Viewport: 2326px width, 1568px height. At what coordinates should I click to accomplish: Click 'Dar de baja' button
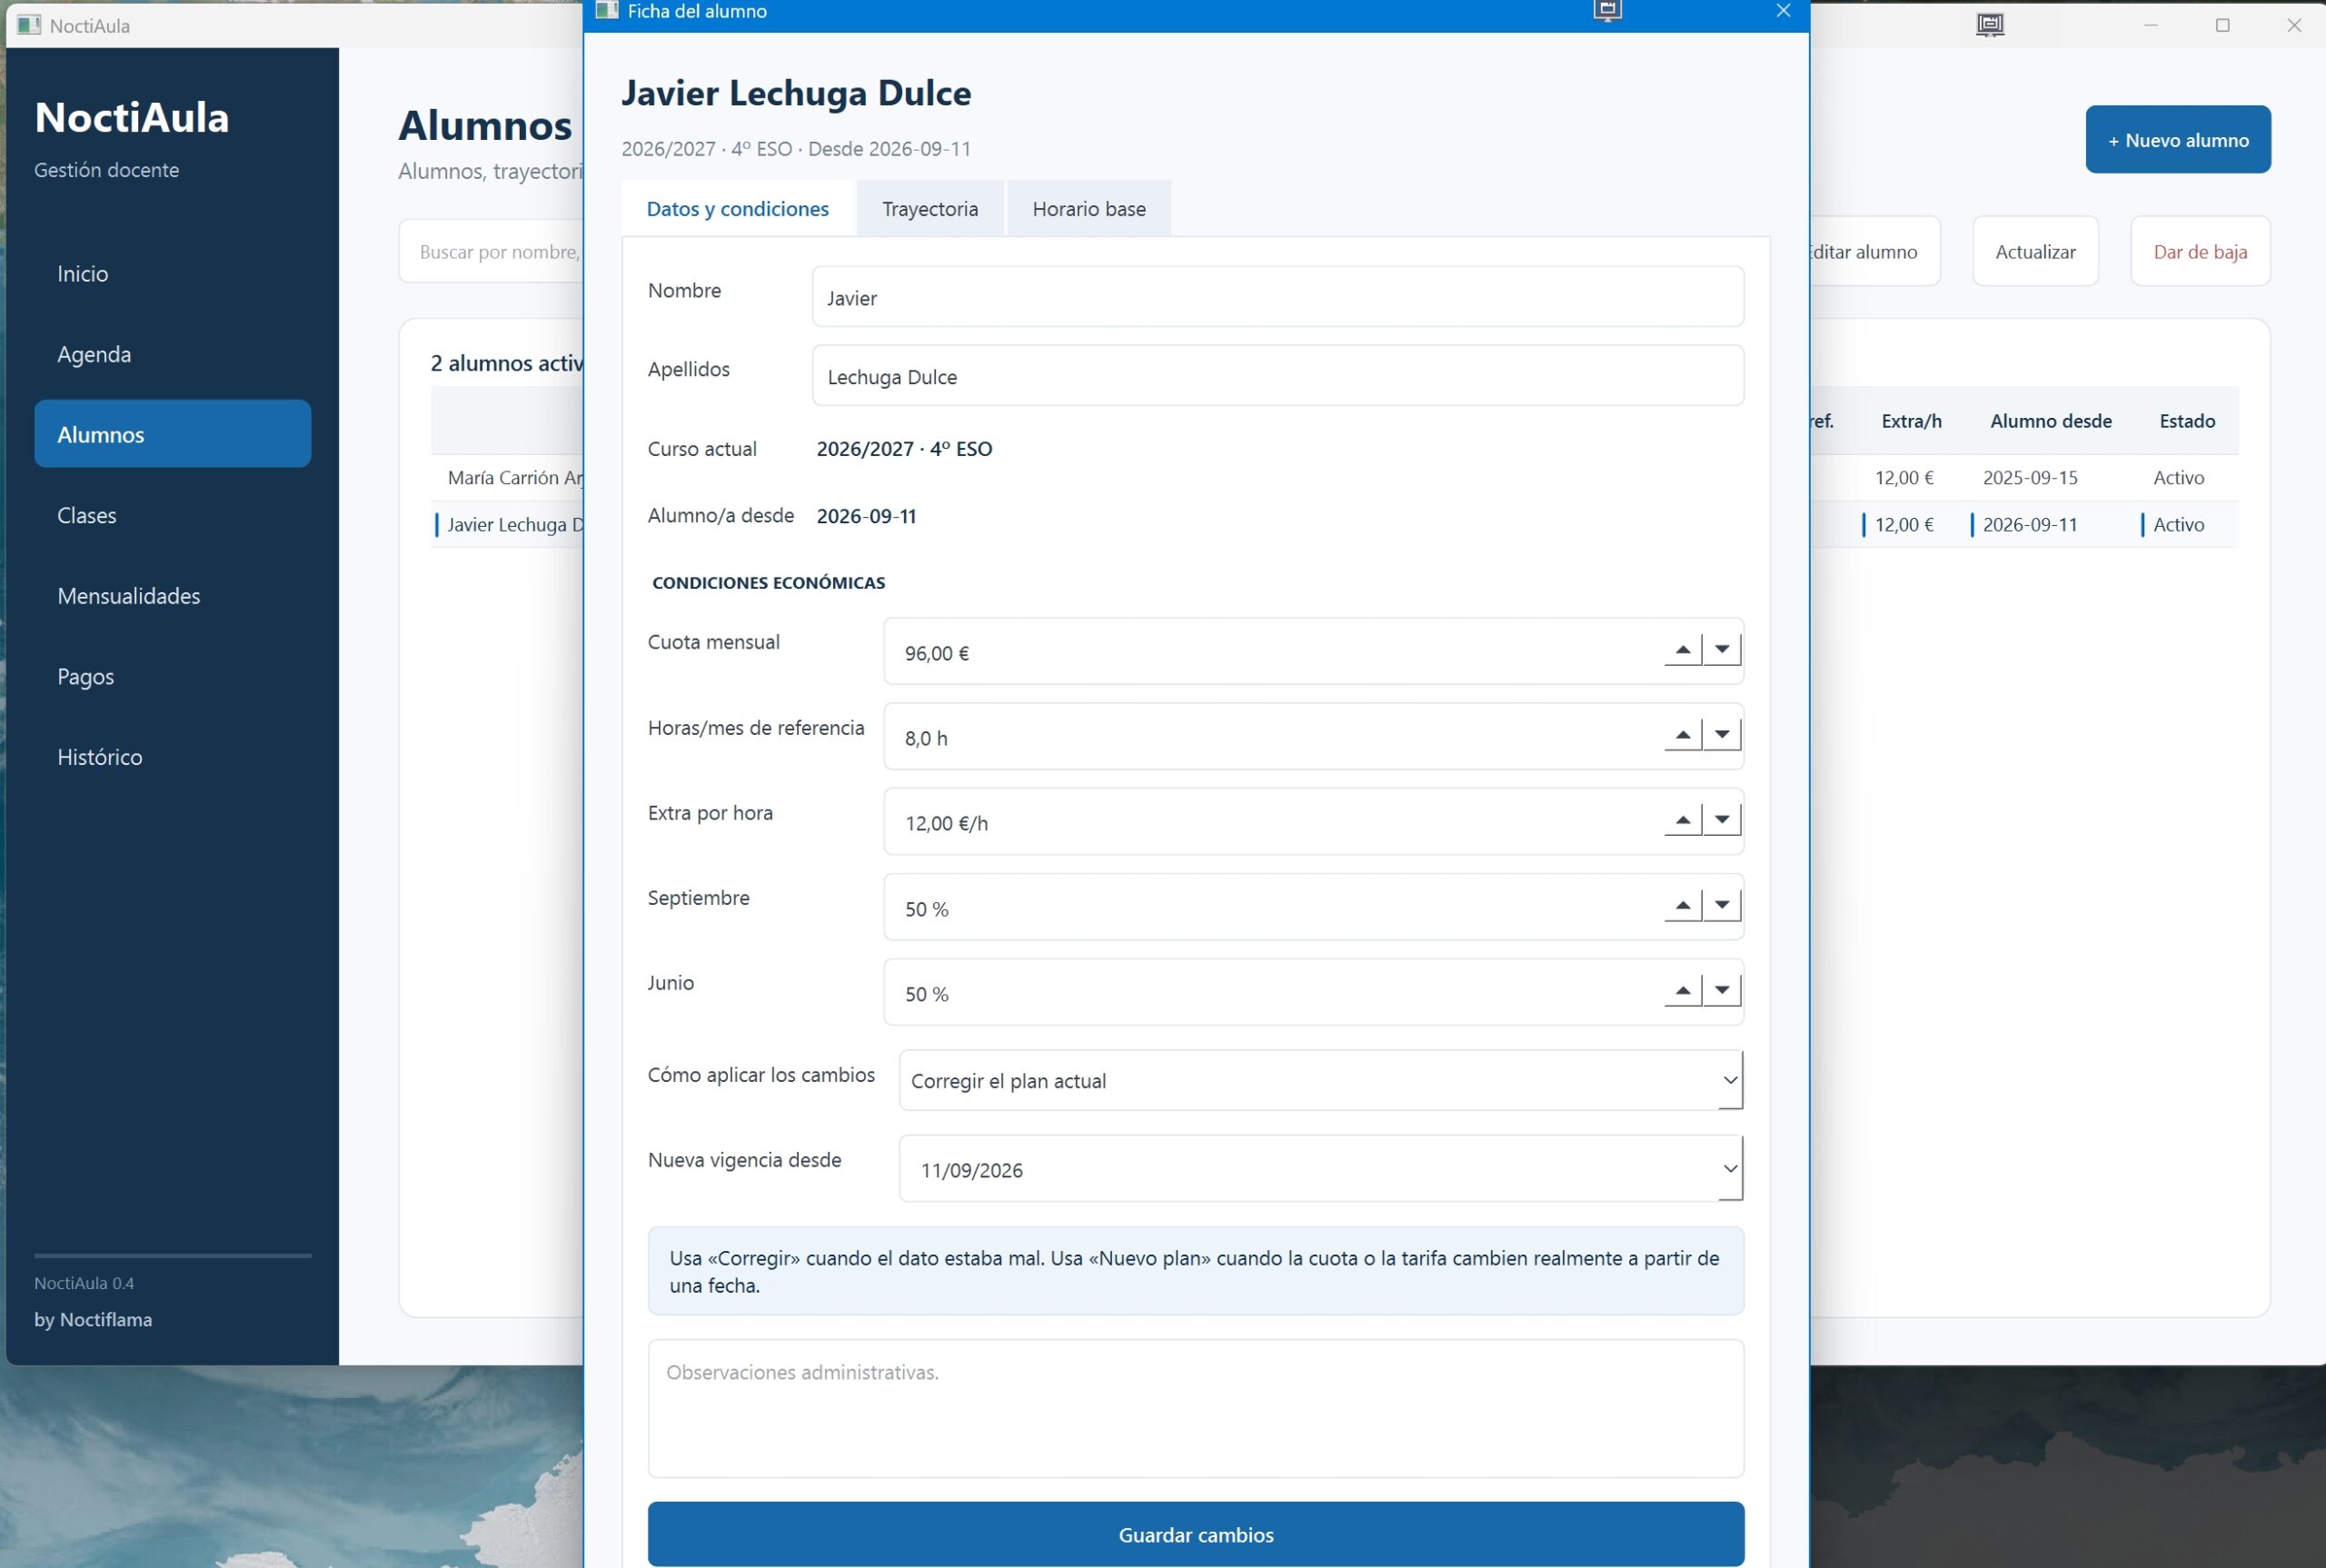(2200, 252)
